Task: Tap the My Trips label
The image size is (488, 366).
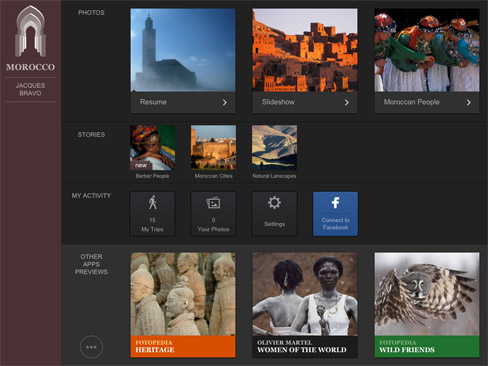Action: [152, 229]
